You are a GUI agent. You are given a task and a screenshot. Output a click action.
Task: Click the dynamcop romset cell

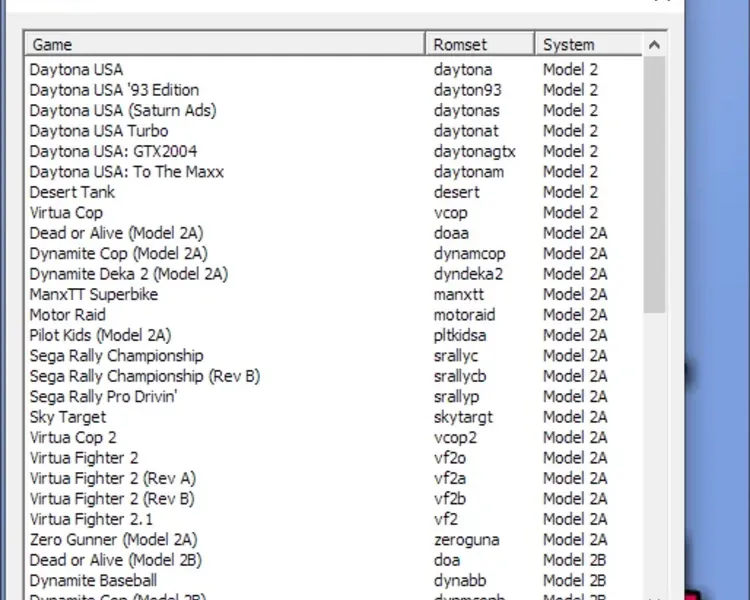coord(469,254)
